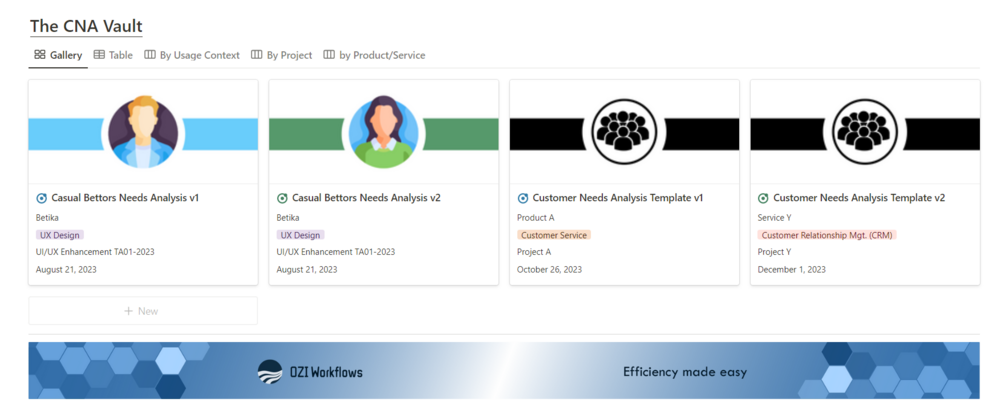
Task: Open The CNA Vault title link
Action: (x=86, y=26)
